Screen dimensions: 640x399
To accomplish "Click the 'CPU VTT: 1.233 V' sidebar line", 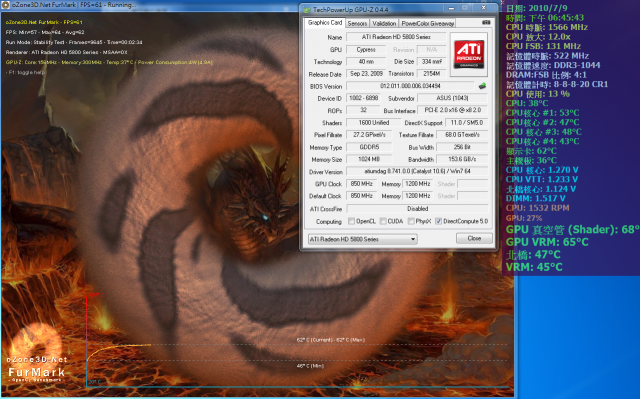I will coord(542,180).
